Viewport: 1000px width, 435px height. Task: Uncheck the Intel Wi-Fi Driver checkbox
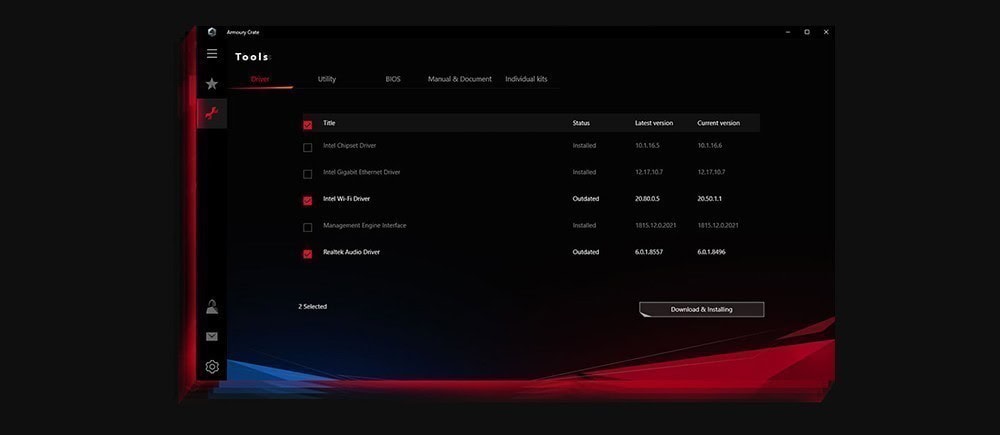[307, 201]
